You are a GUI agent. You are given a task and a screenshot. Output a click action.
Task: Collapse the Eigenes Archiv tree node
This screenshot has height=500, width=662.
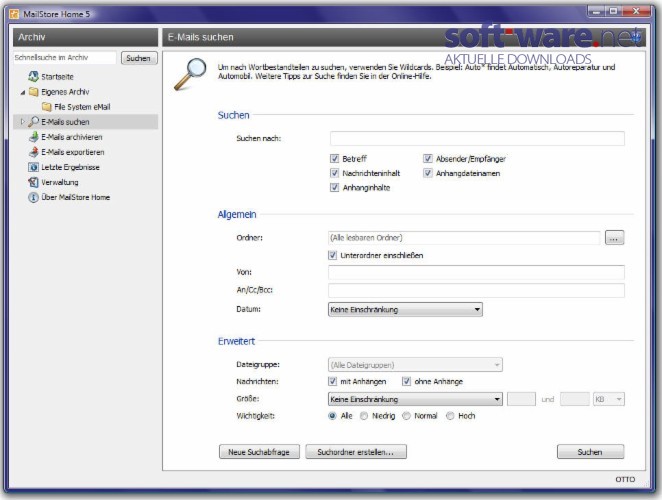point(23,92)
